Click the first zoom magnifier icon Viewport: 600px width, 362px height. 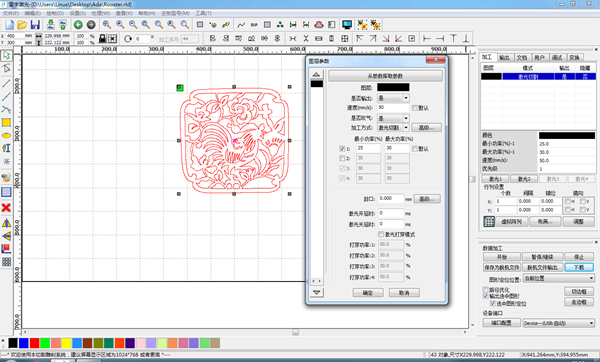107,25
